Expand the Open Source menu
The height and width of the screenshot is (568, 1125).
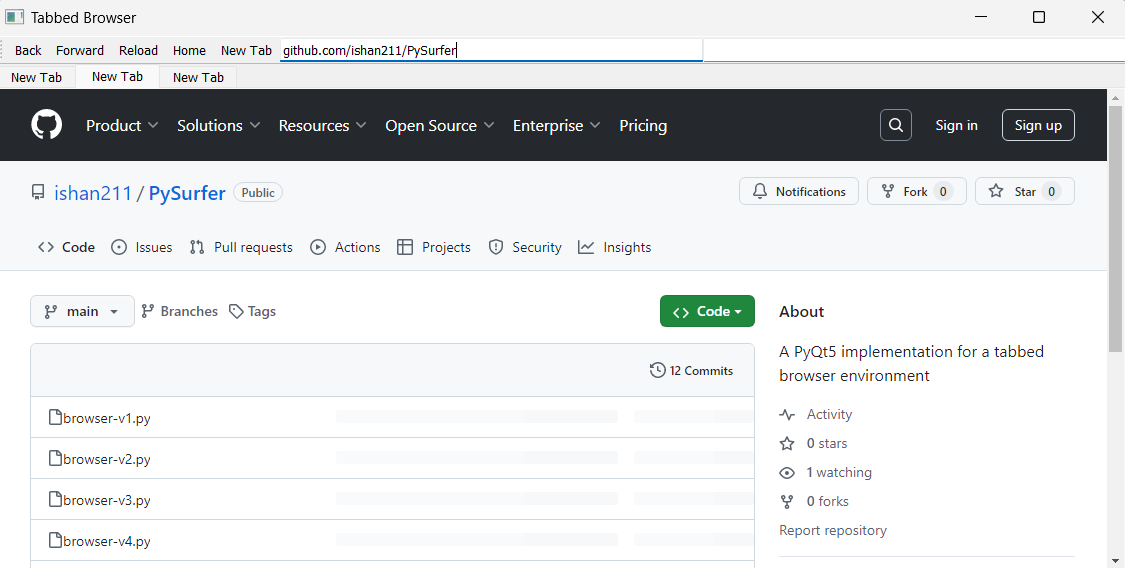[x=440, y=126]
